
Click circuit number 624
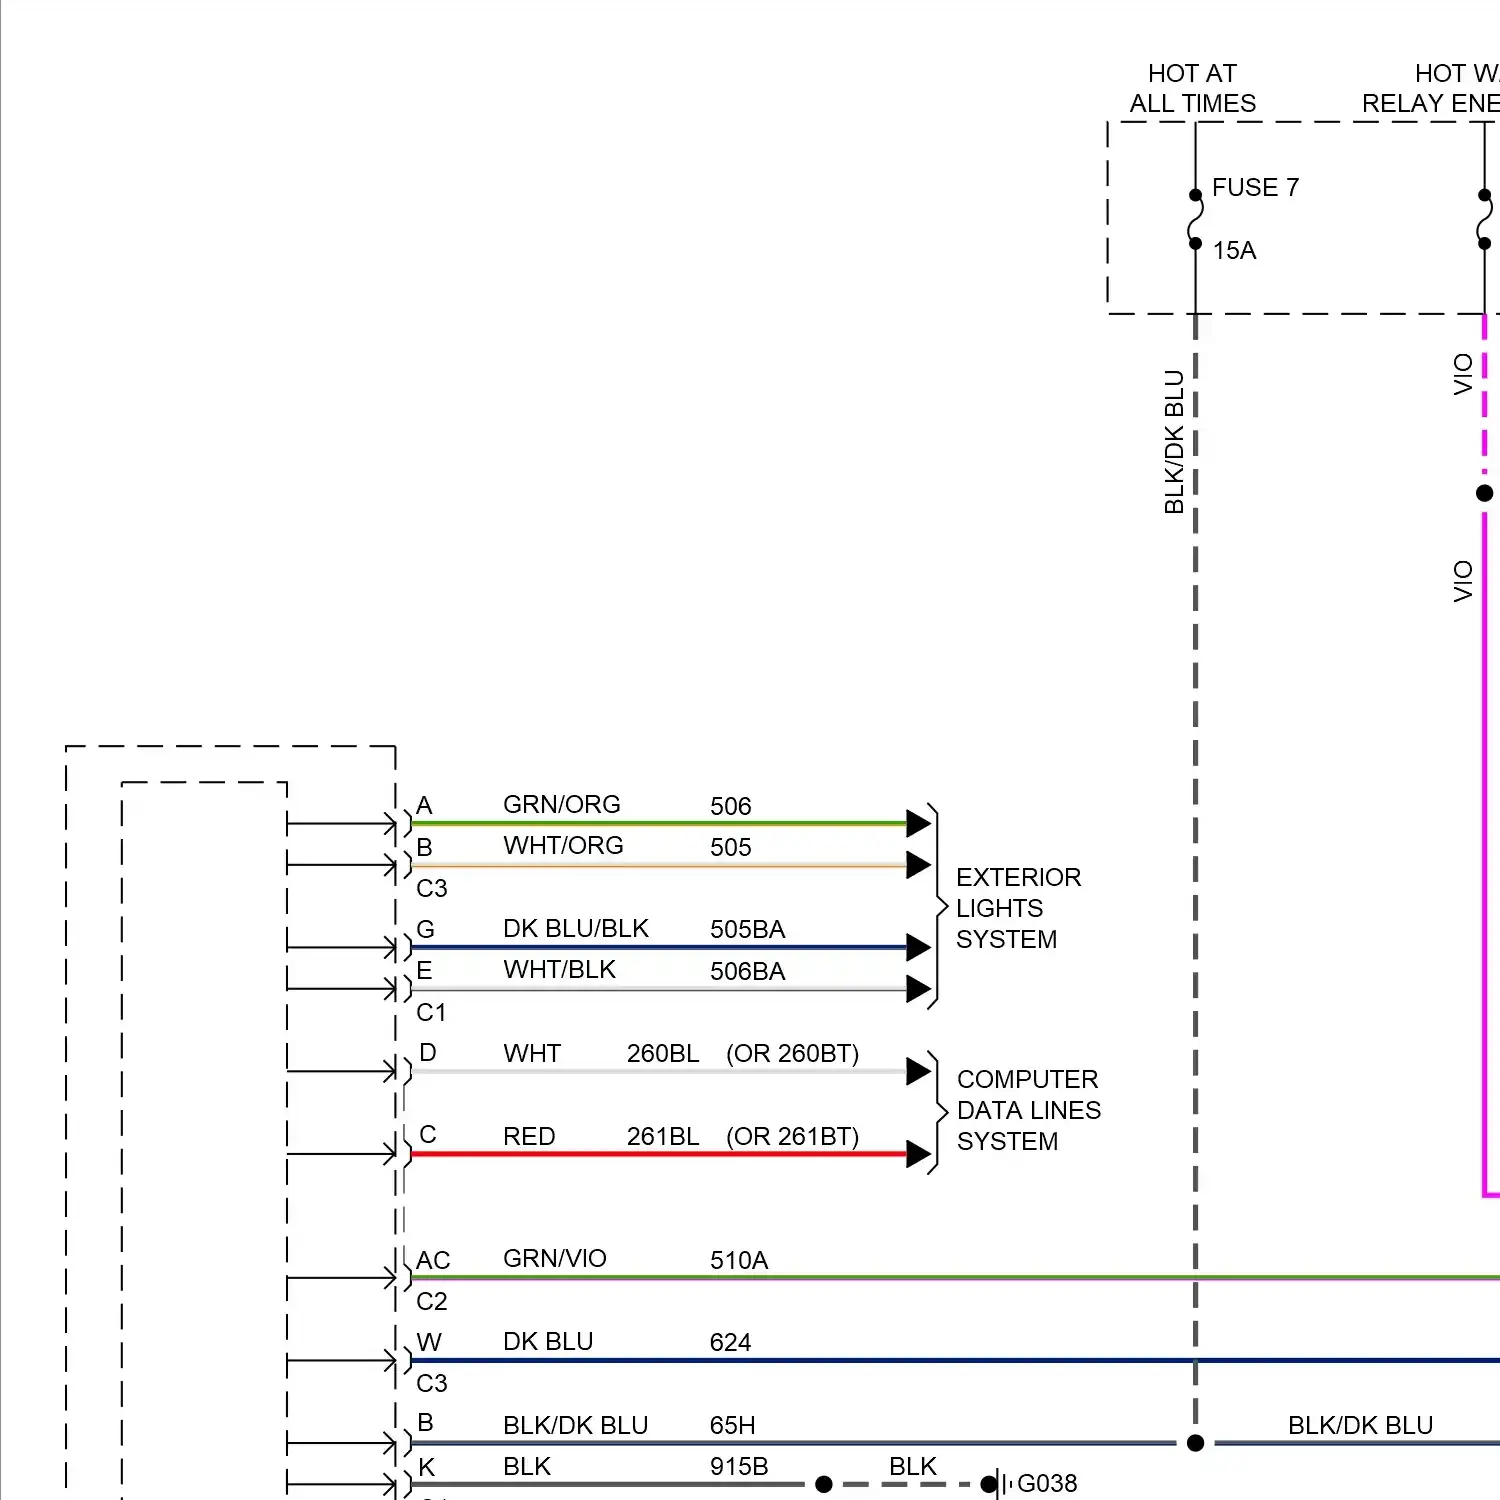tap(730, 1343)
